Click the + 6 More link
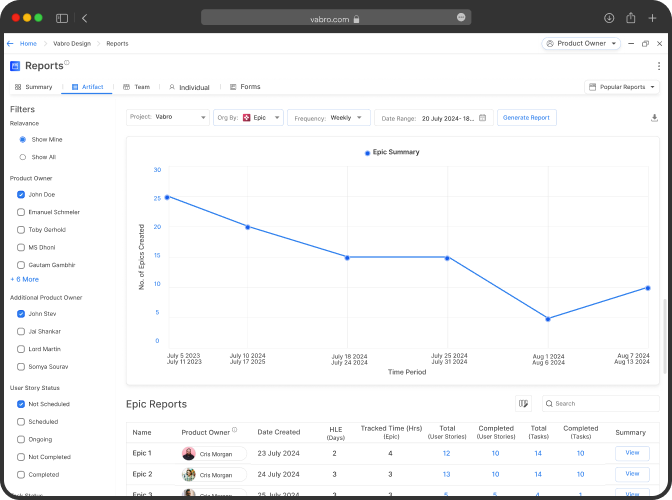 (x=25, y=279)
